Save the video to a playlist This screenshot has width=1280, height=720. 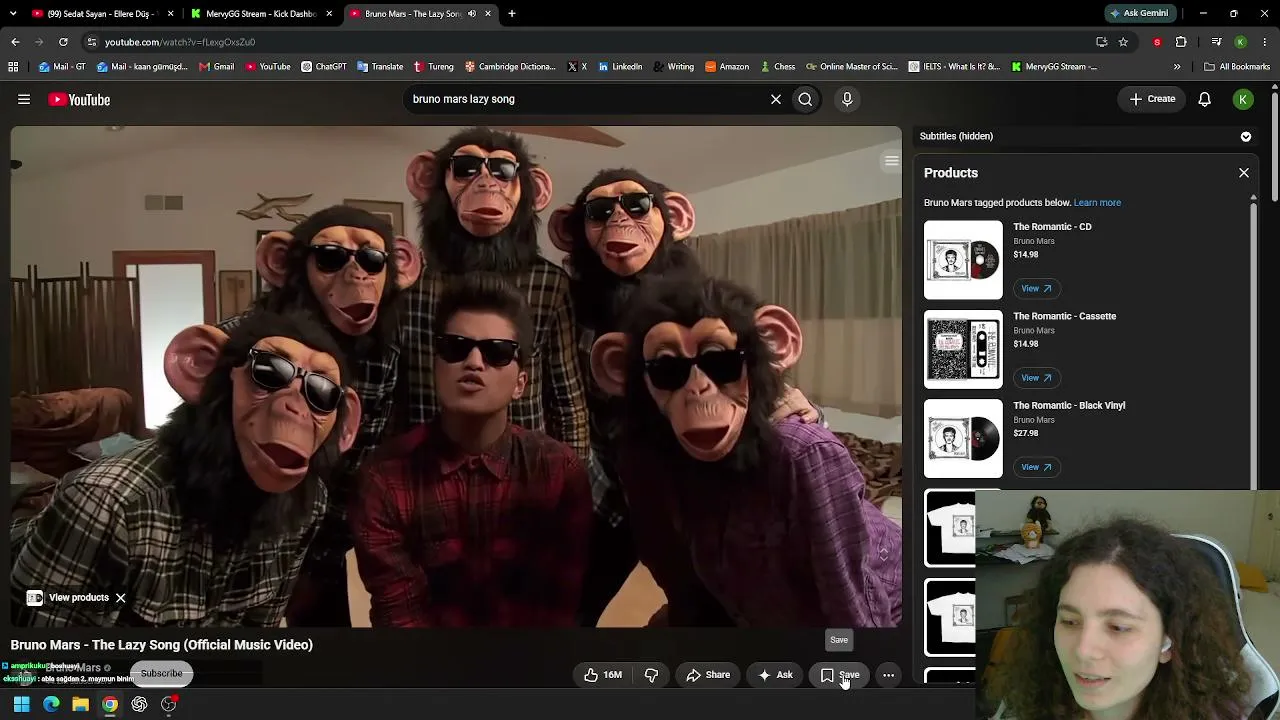[839, 675]
